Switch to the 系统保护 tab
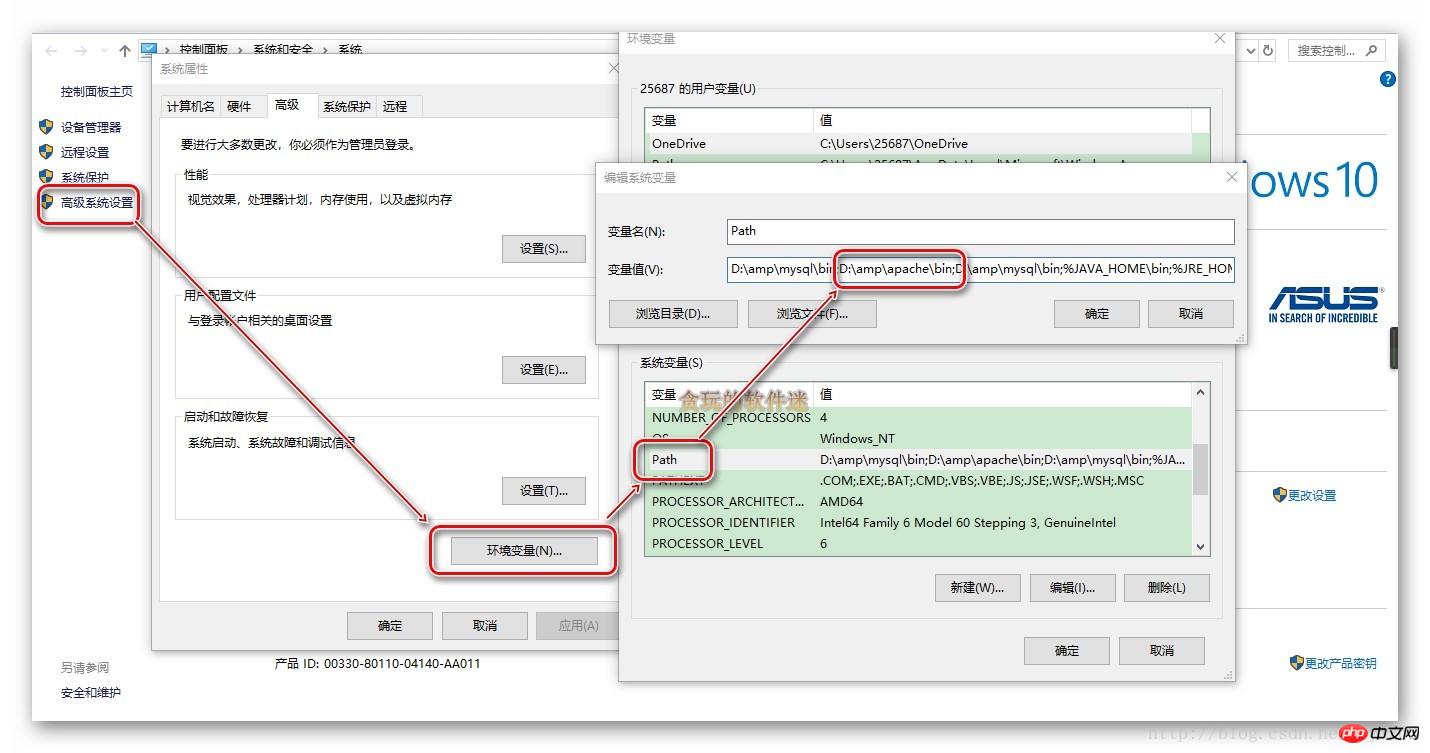The width and height of the screenshot is (1430, 753). click(346, 106)
